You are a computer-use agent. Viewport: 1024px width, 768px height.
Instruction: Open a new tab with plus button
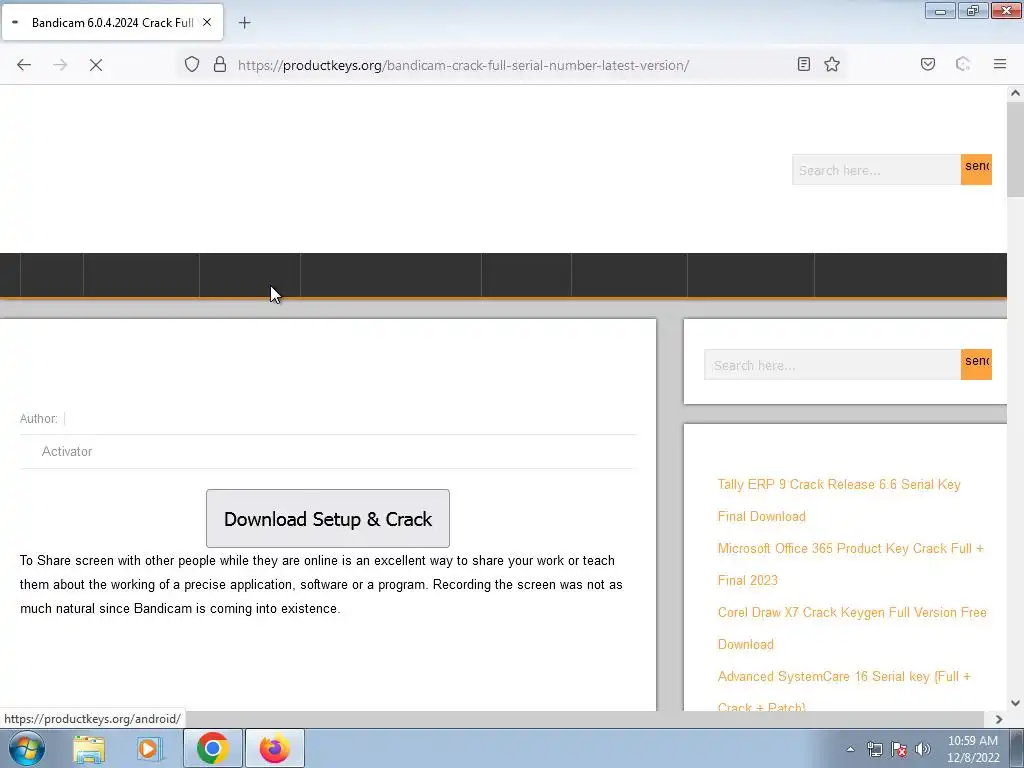[x=244, y=23]
